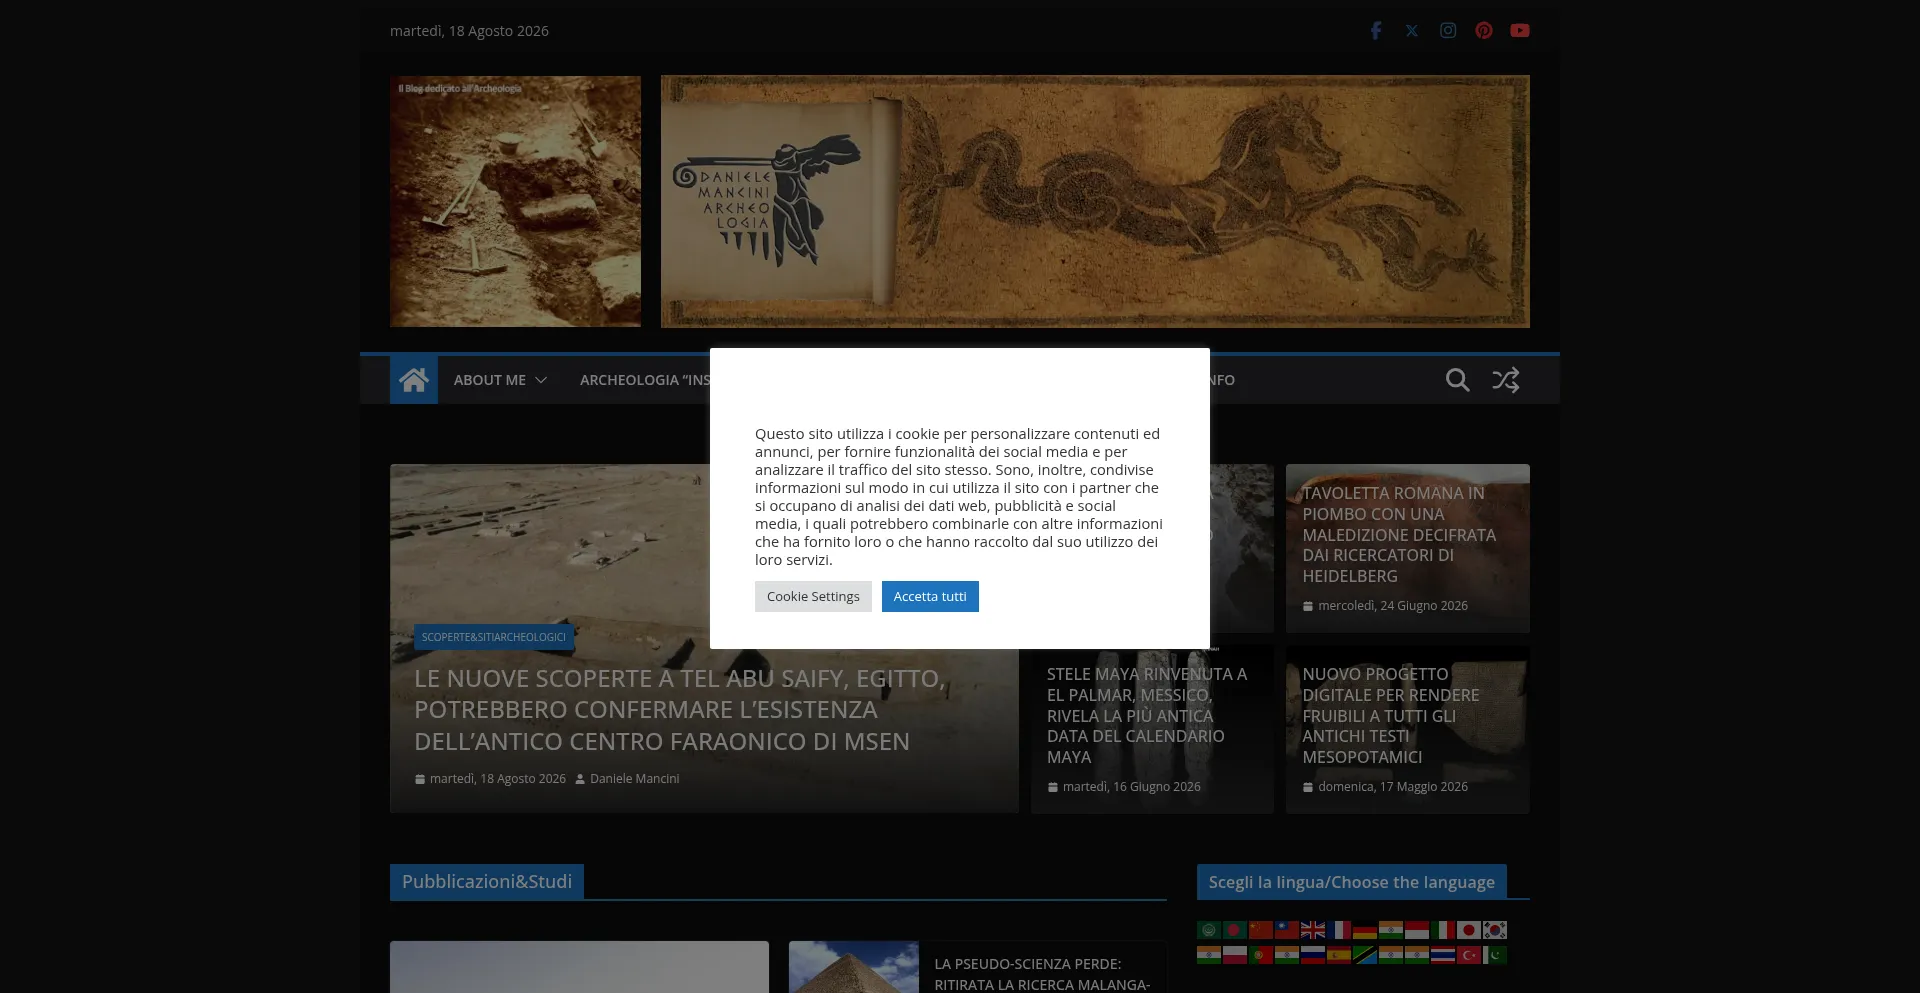Pick the Tanzanian flag
1920x993 pixels.
coord(1365,955)
